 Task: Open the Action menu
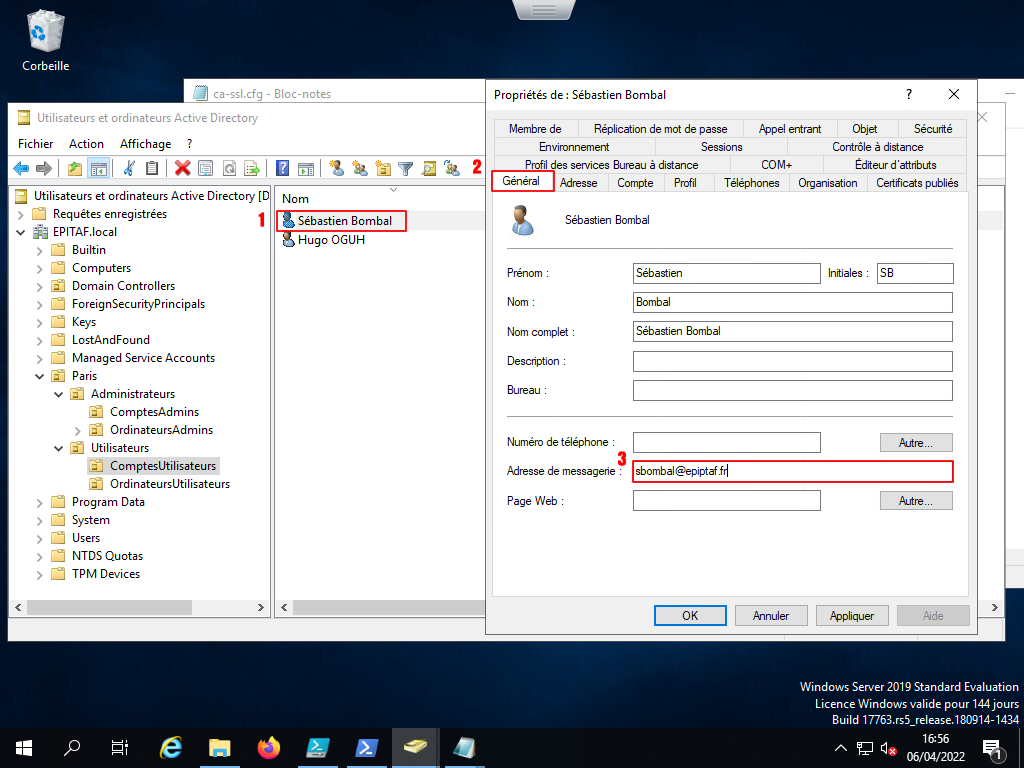tap(86, 144)
